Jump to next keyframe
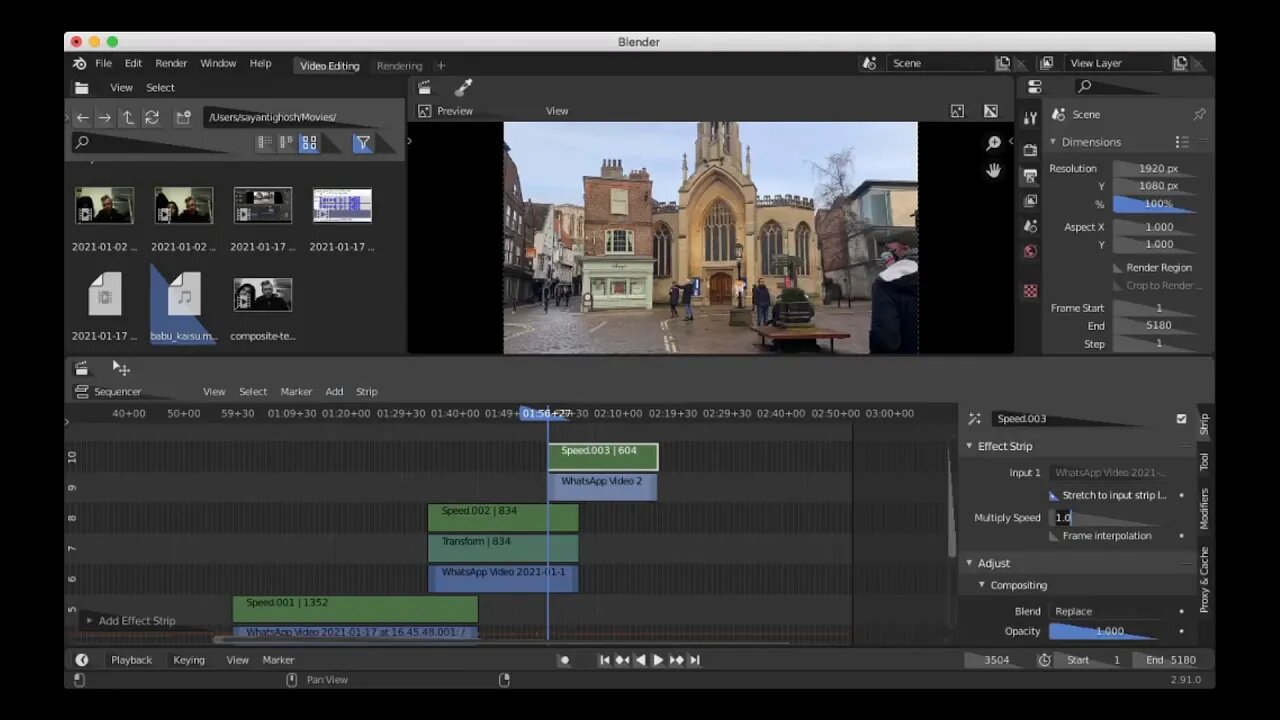 coord(676,660)
